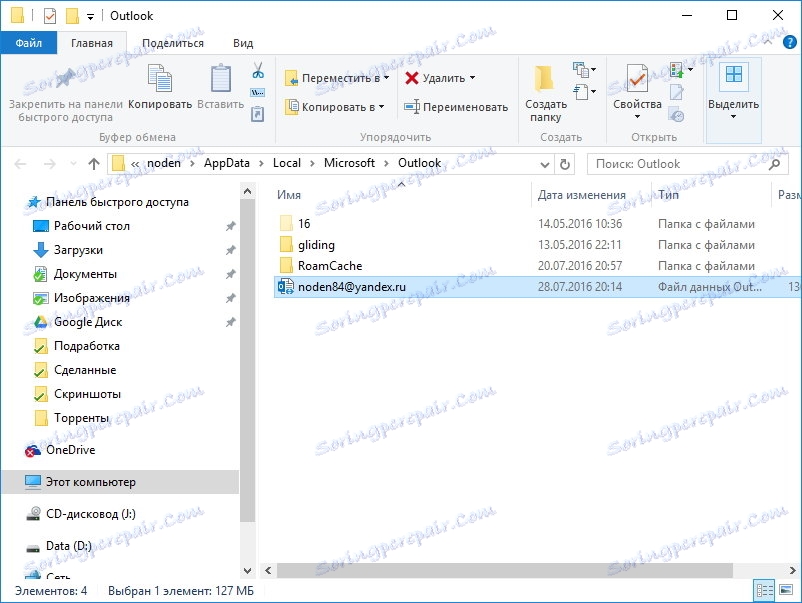Refresh the Outlook folder view
Viewport: 802px width, 603px height.
tap(565, 164)
